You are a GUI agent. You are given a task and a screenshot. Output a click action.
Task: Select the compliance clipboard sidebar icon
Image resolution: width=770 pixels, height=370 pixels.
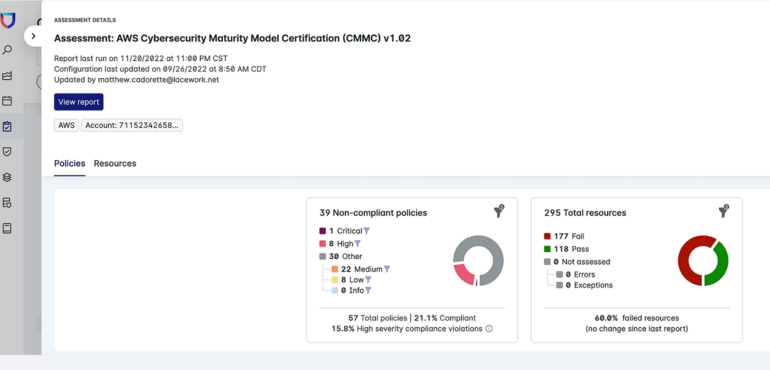[x=7, y=127]
